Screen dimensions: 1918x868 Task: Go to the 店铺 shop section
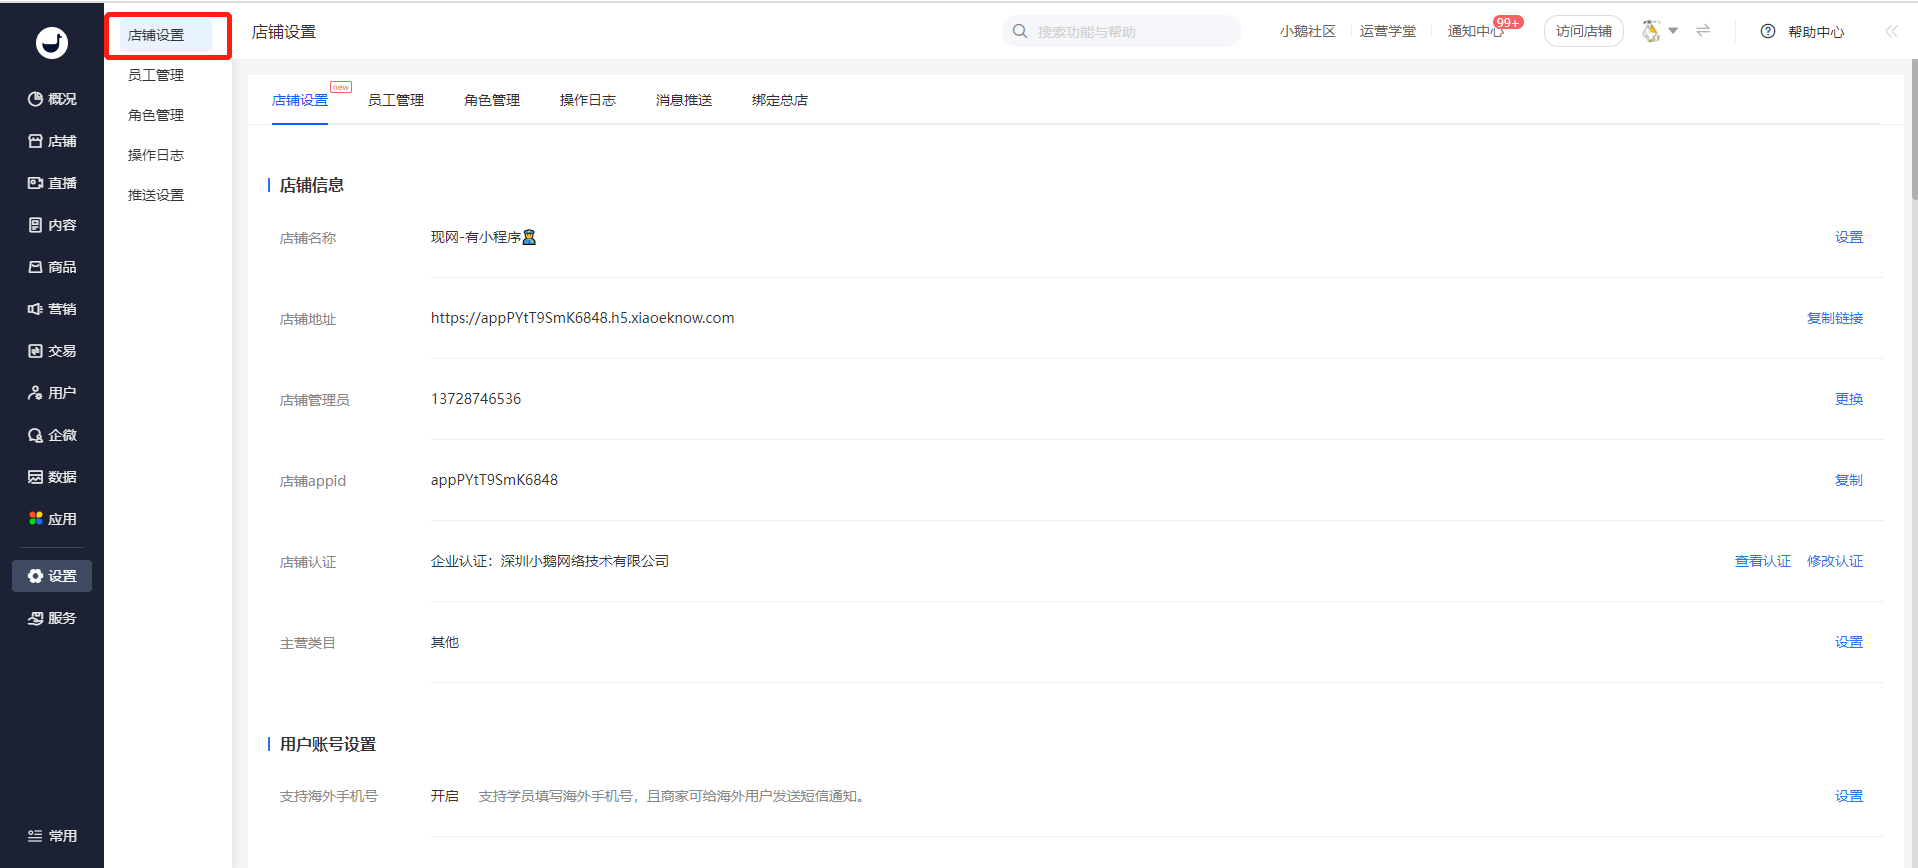click(52, 141)
